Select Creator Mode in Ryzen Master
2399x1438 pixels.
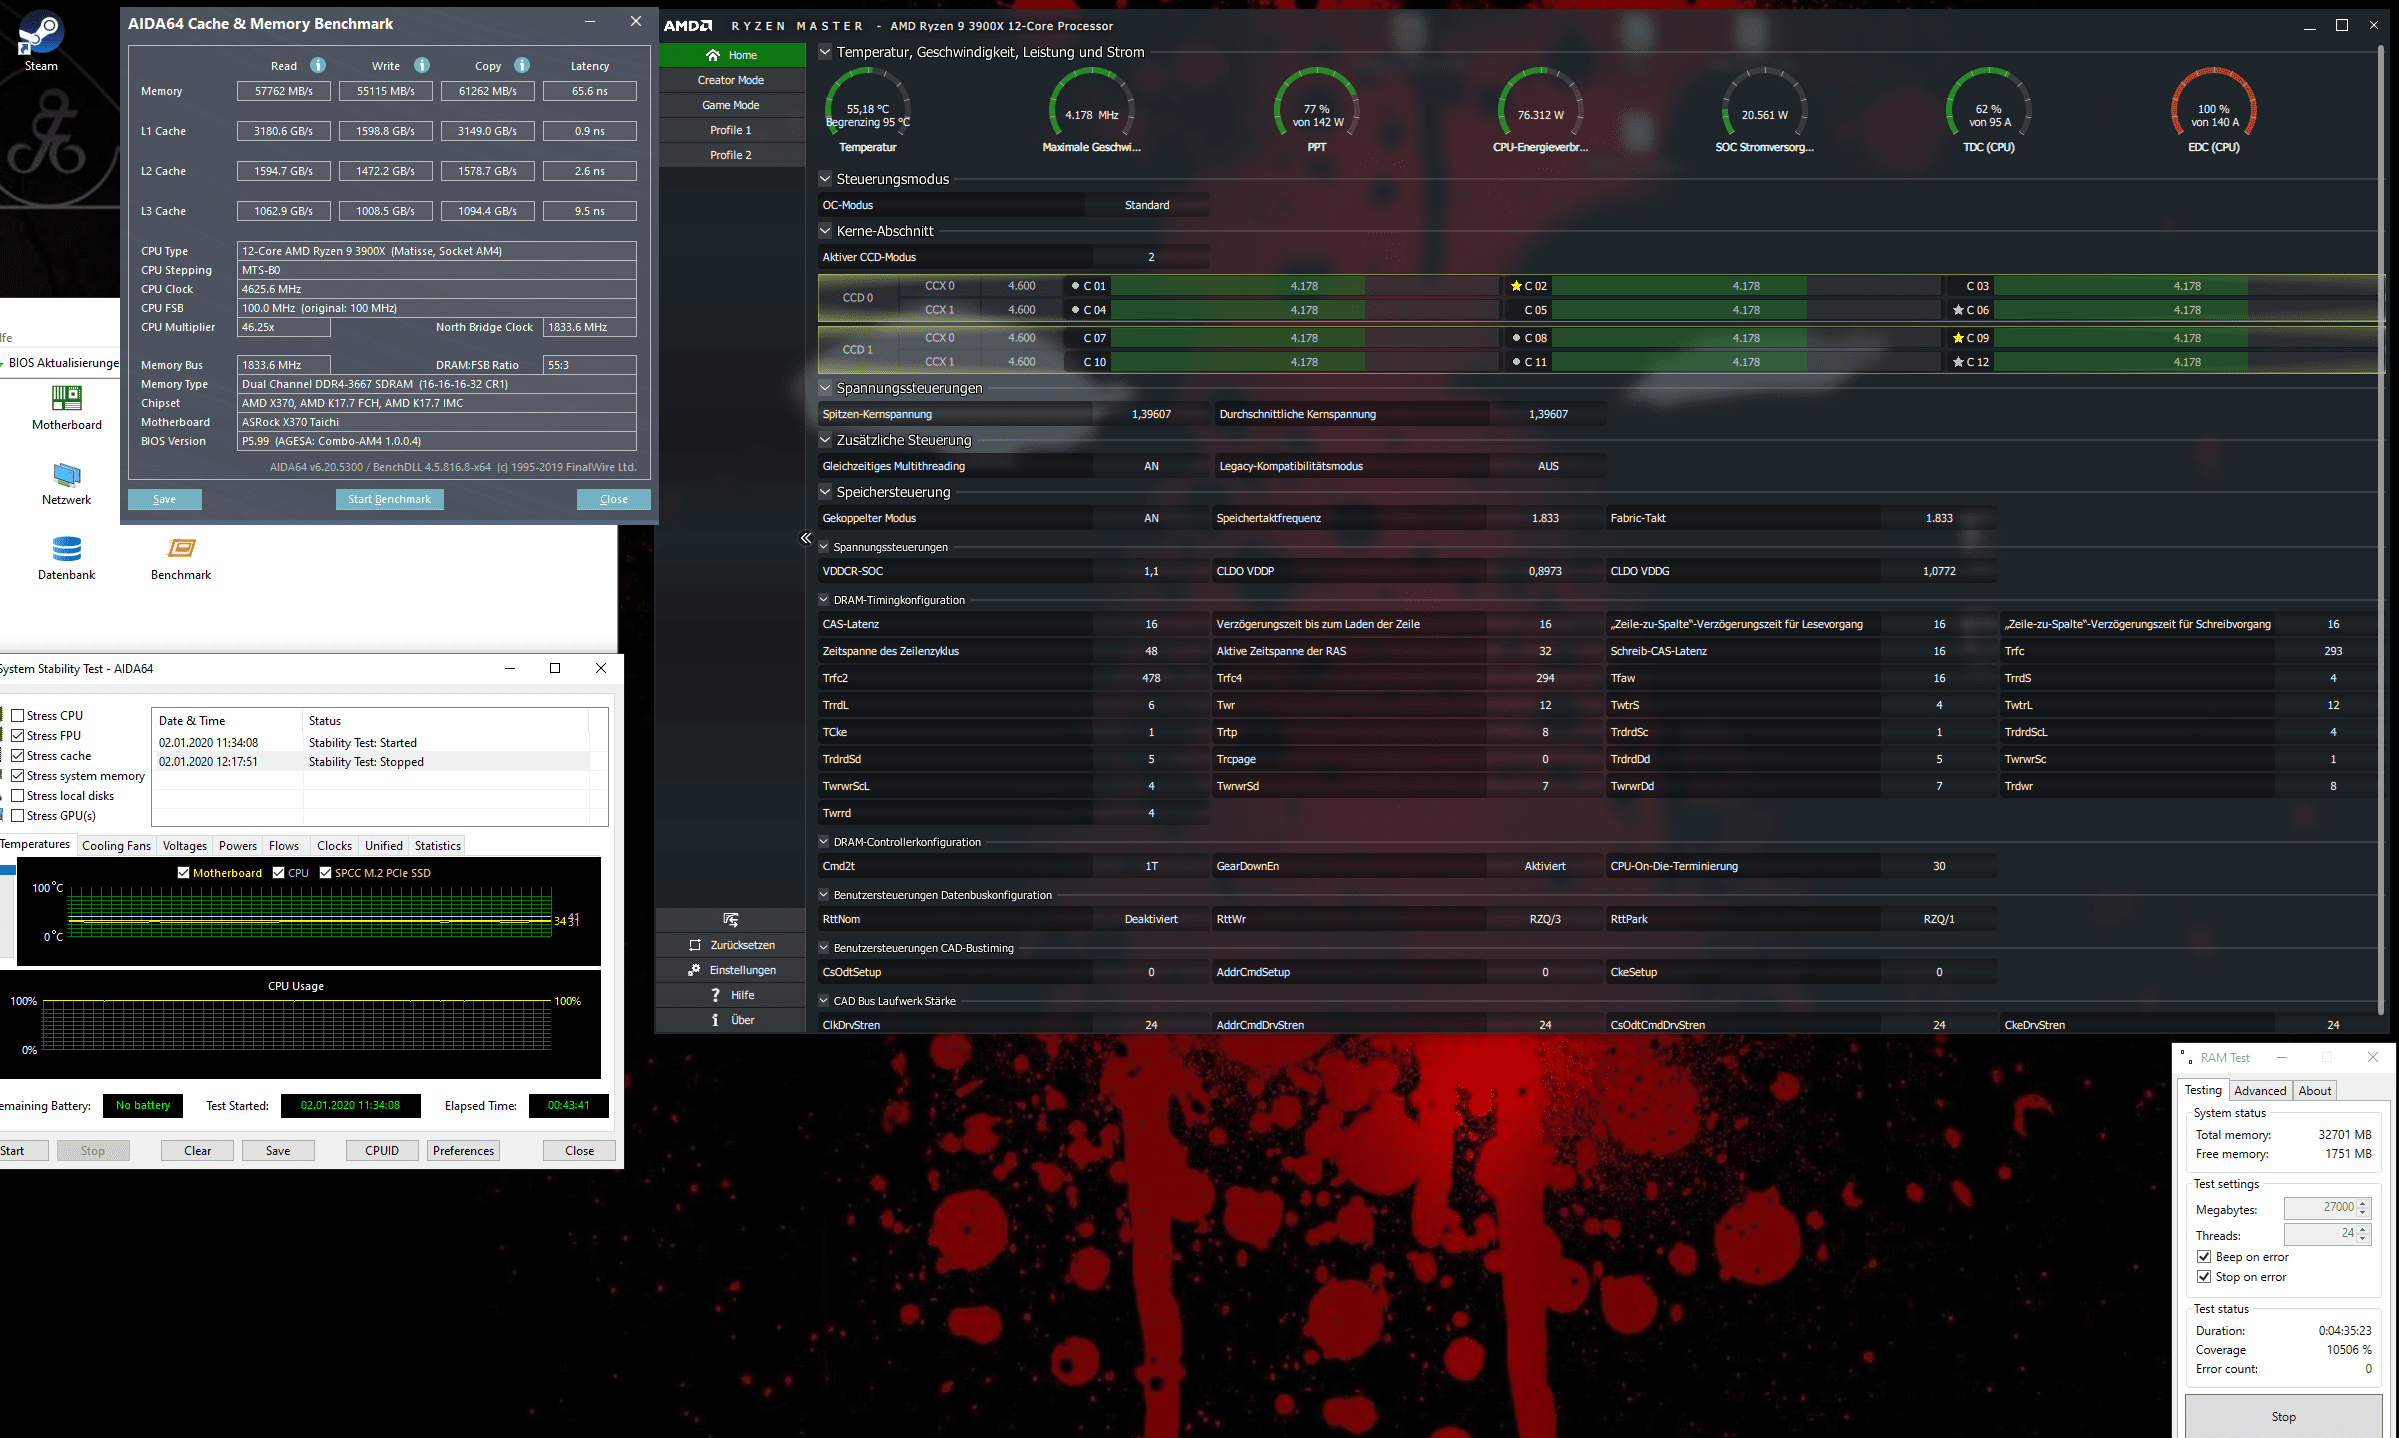731,80
